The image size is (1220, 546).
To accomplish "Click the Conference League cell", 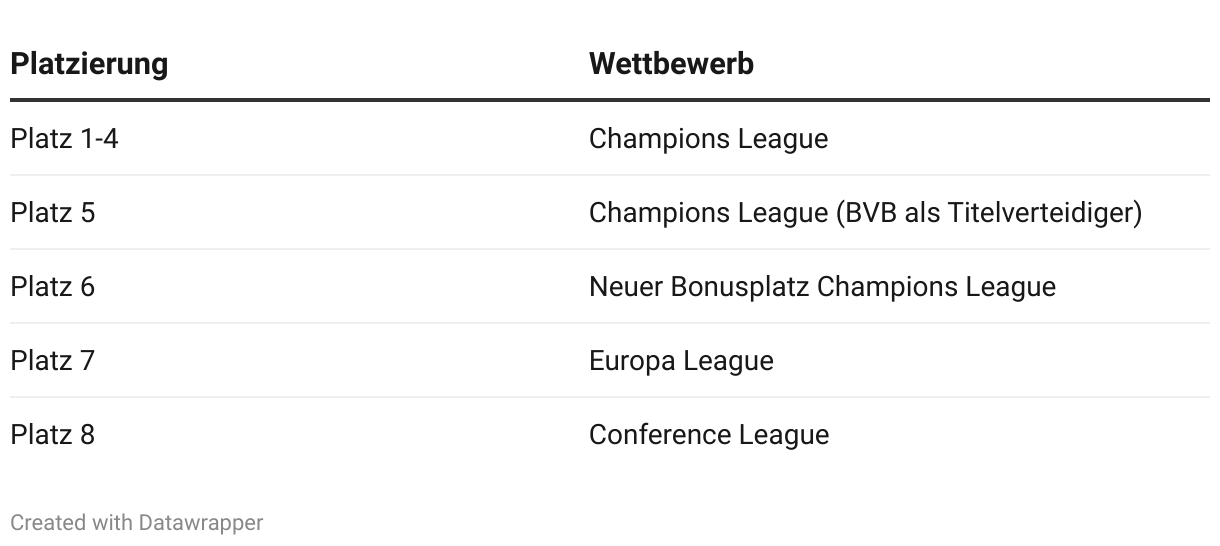I will (x=708, y=435).
